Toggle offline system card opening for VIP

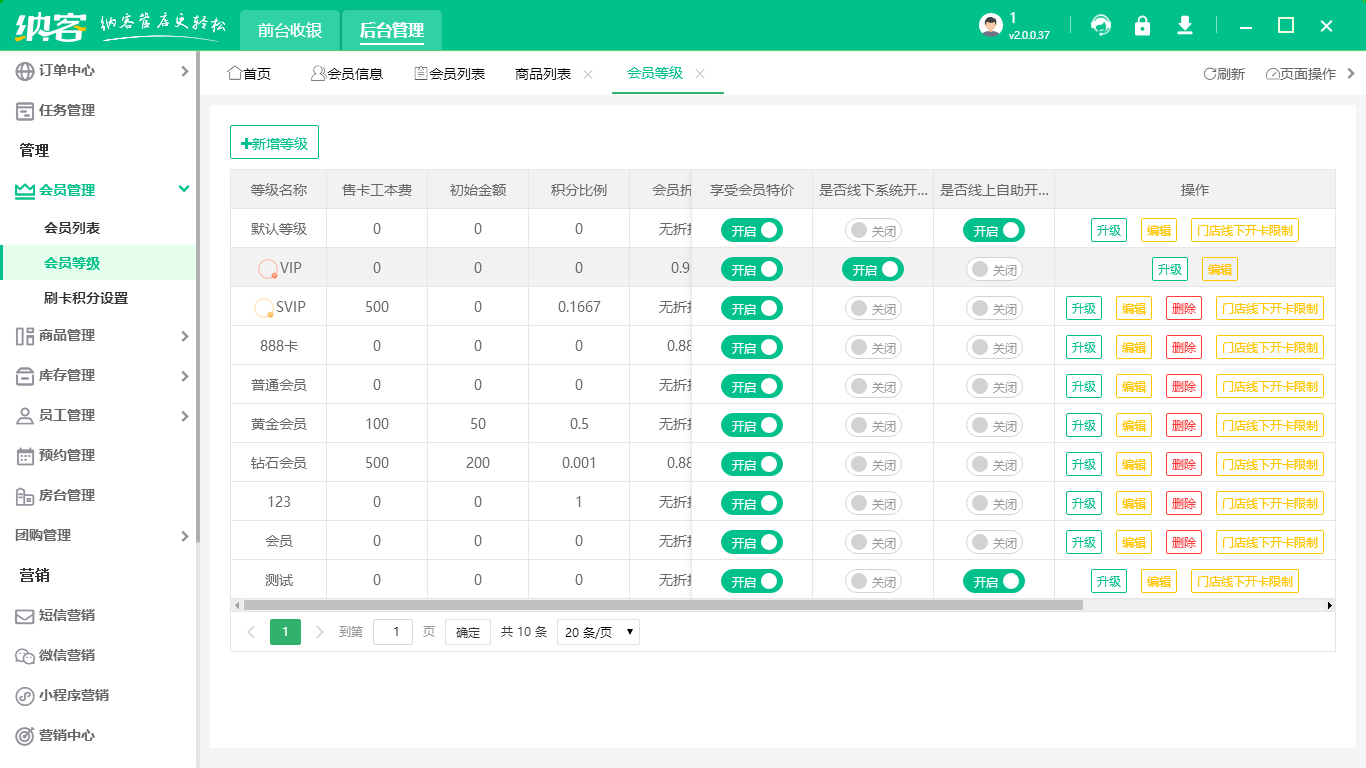(872, 269)
